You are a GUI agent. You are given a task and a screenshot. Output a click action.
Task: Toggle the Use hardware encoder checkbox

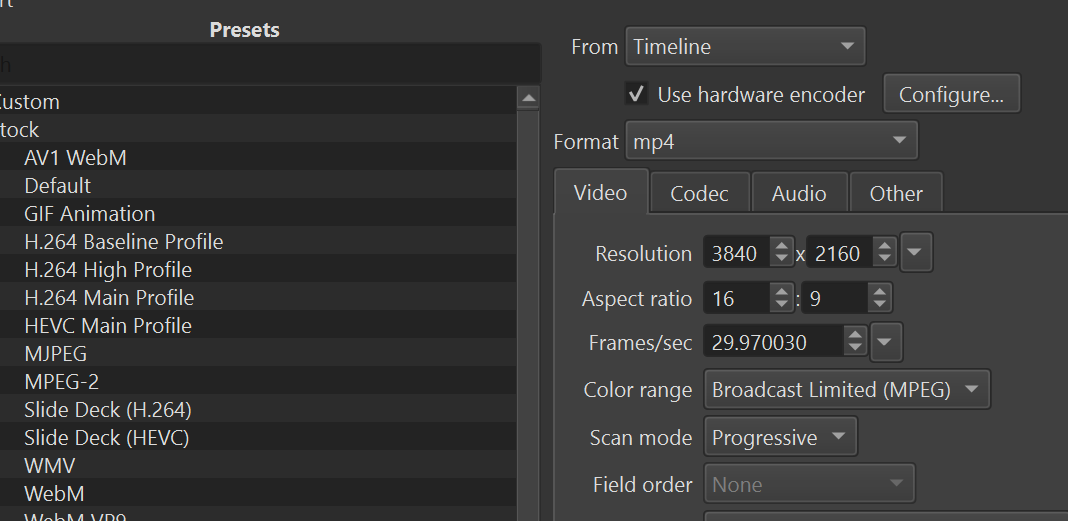pos(636,94)
